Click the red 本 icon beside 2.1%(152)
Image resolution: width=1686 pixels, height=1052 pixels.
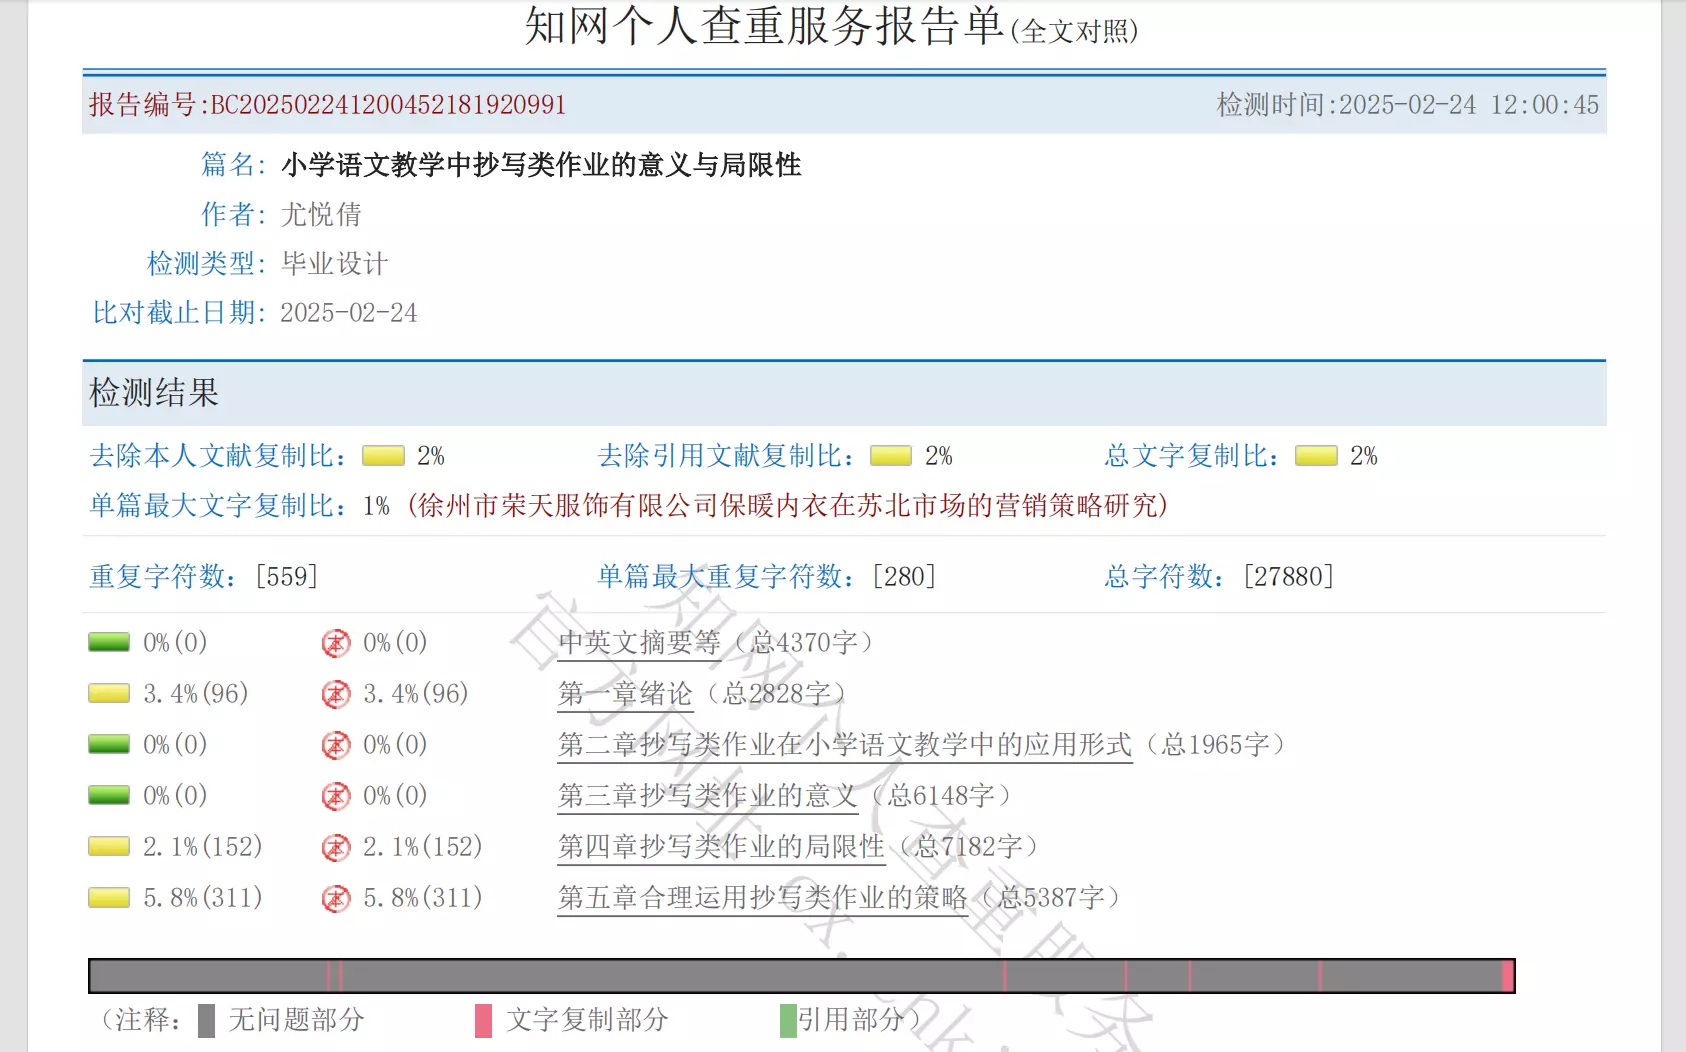coord(336,848)
